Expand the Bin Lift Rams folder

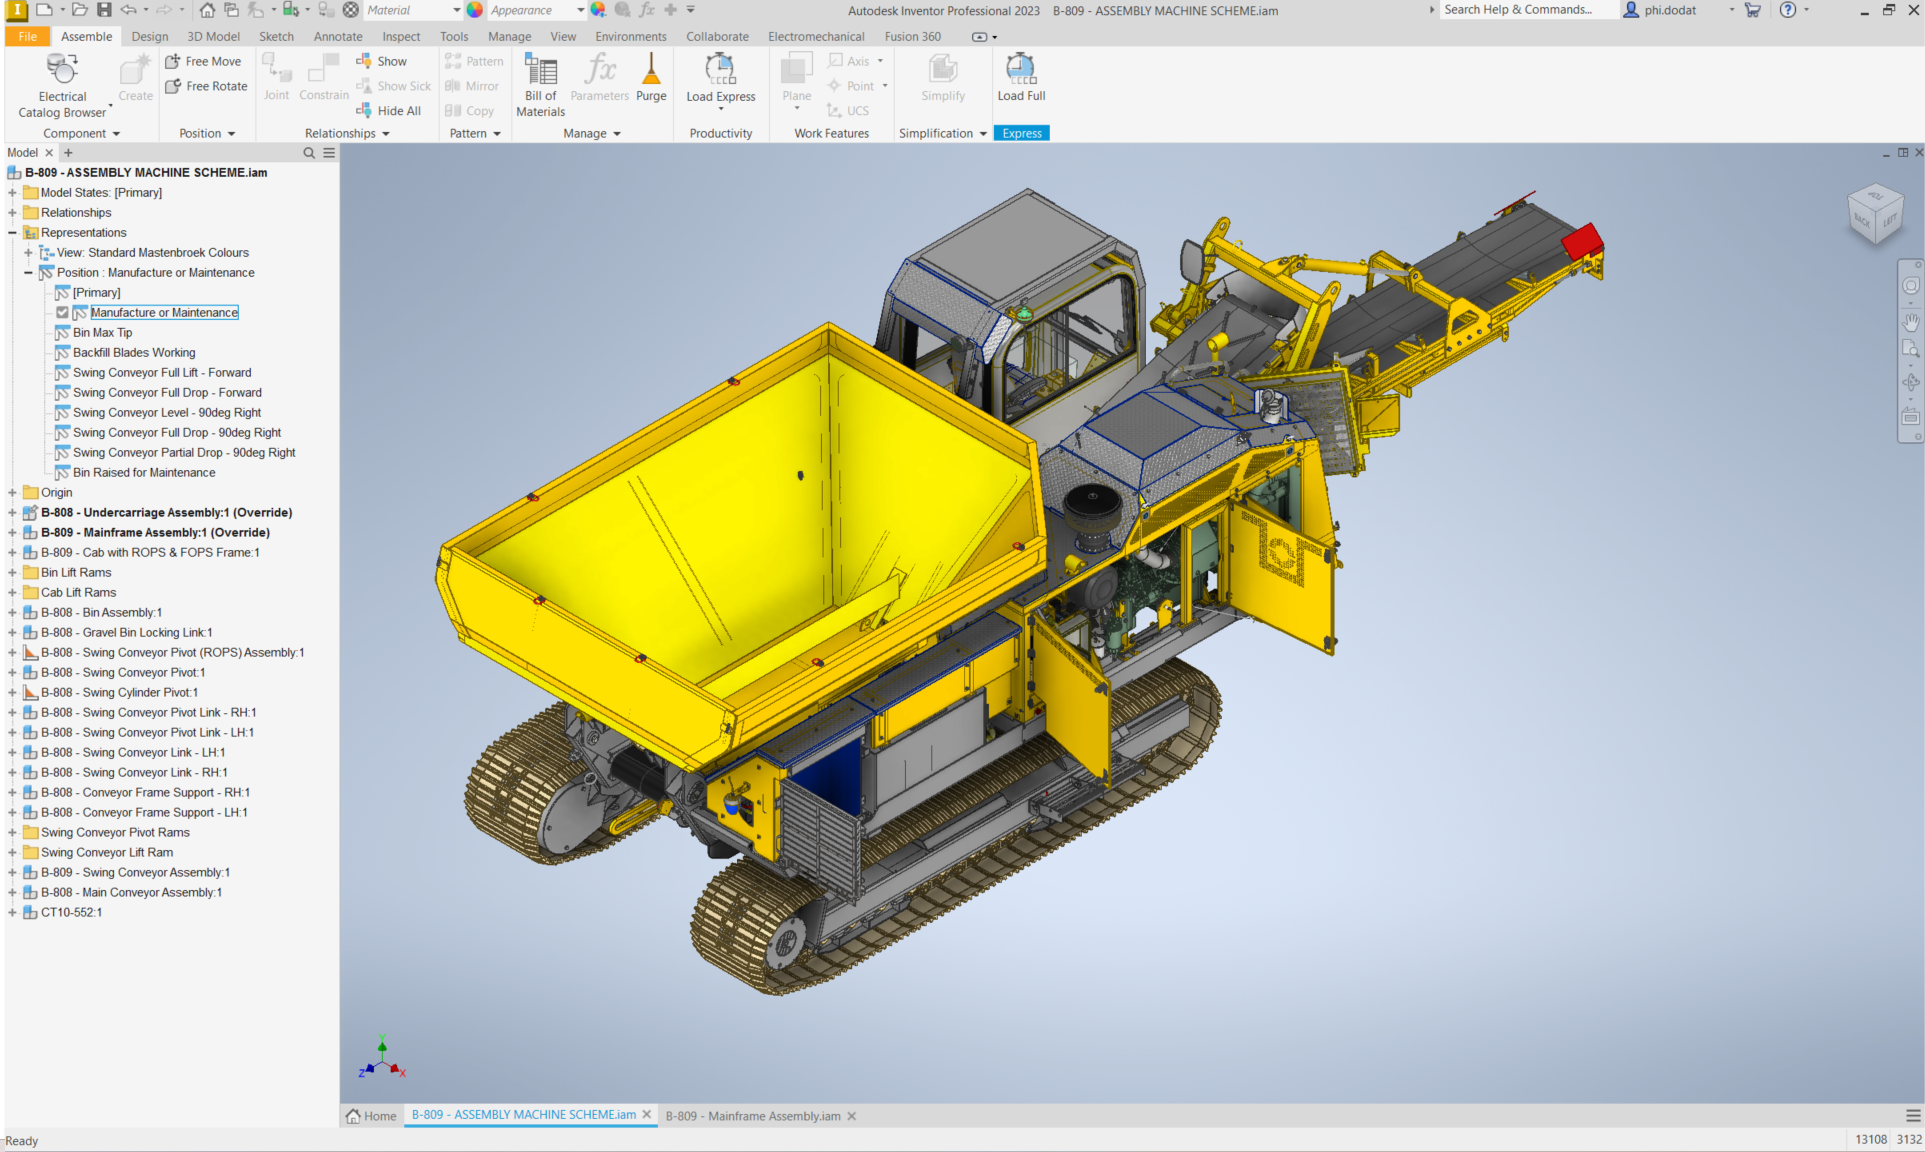point(12,573)
